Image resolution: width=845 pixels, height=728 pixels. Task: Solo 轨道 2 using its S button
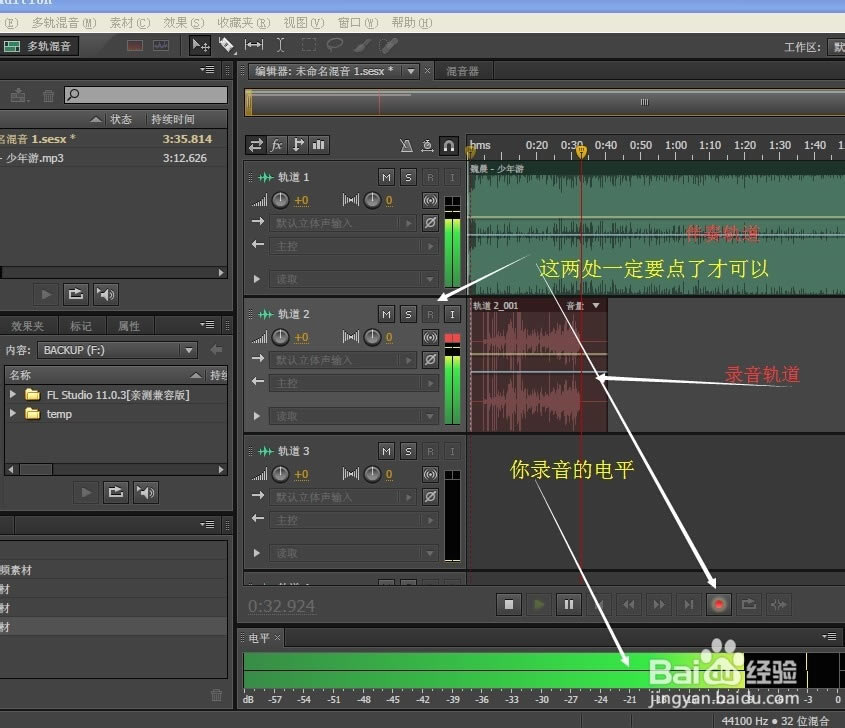click(x=408, y=314)
